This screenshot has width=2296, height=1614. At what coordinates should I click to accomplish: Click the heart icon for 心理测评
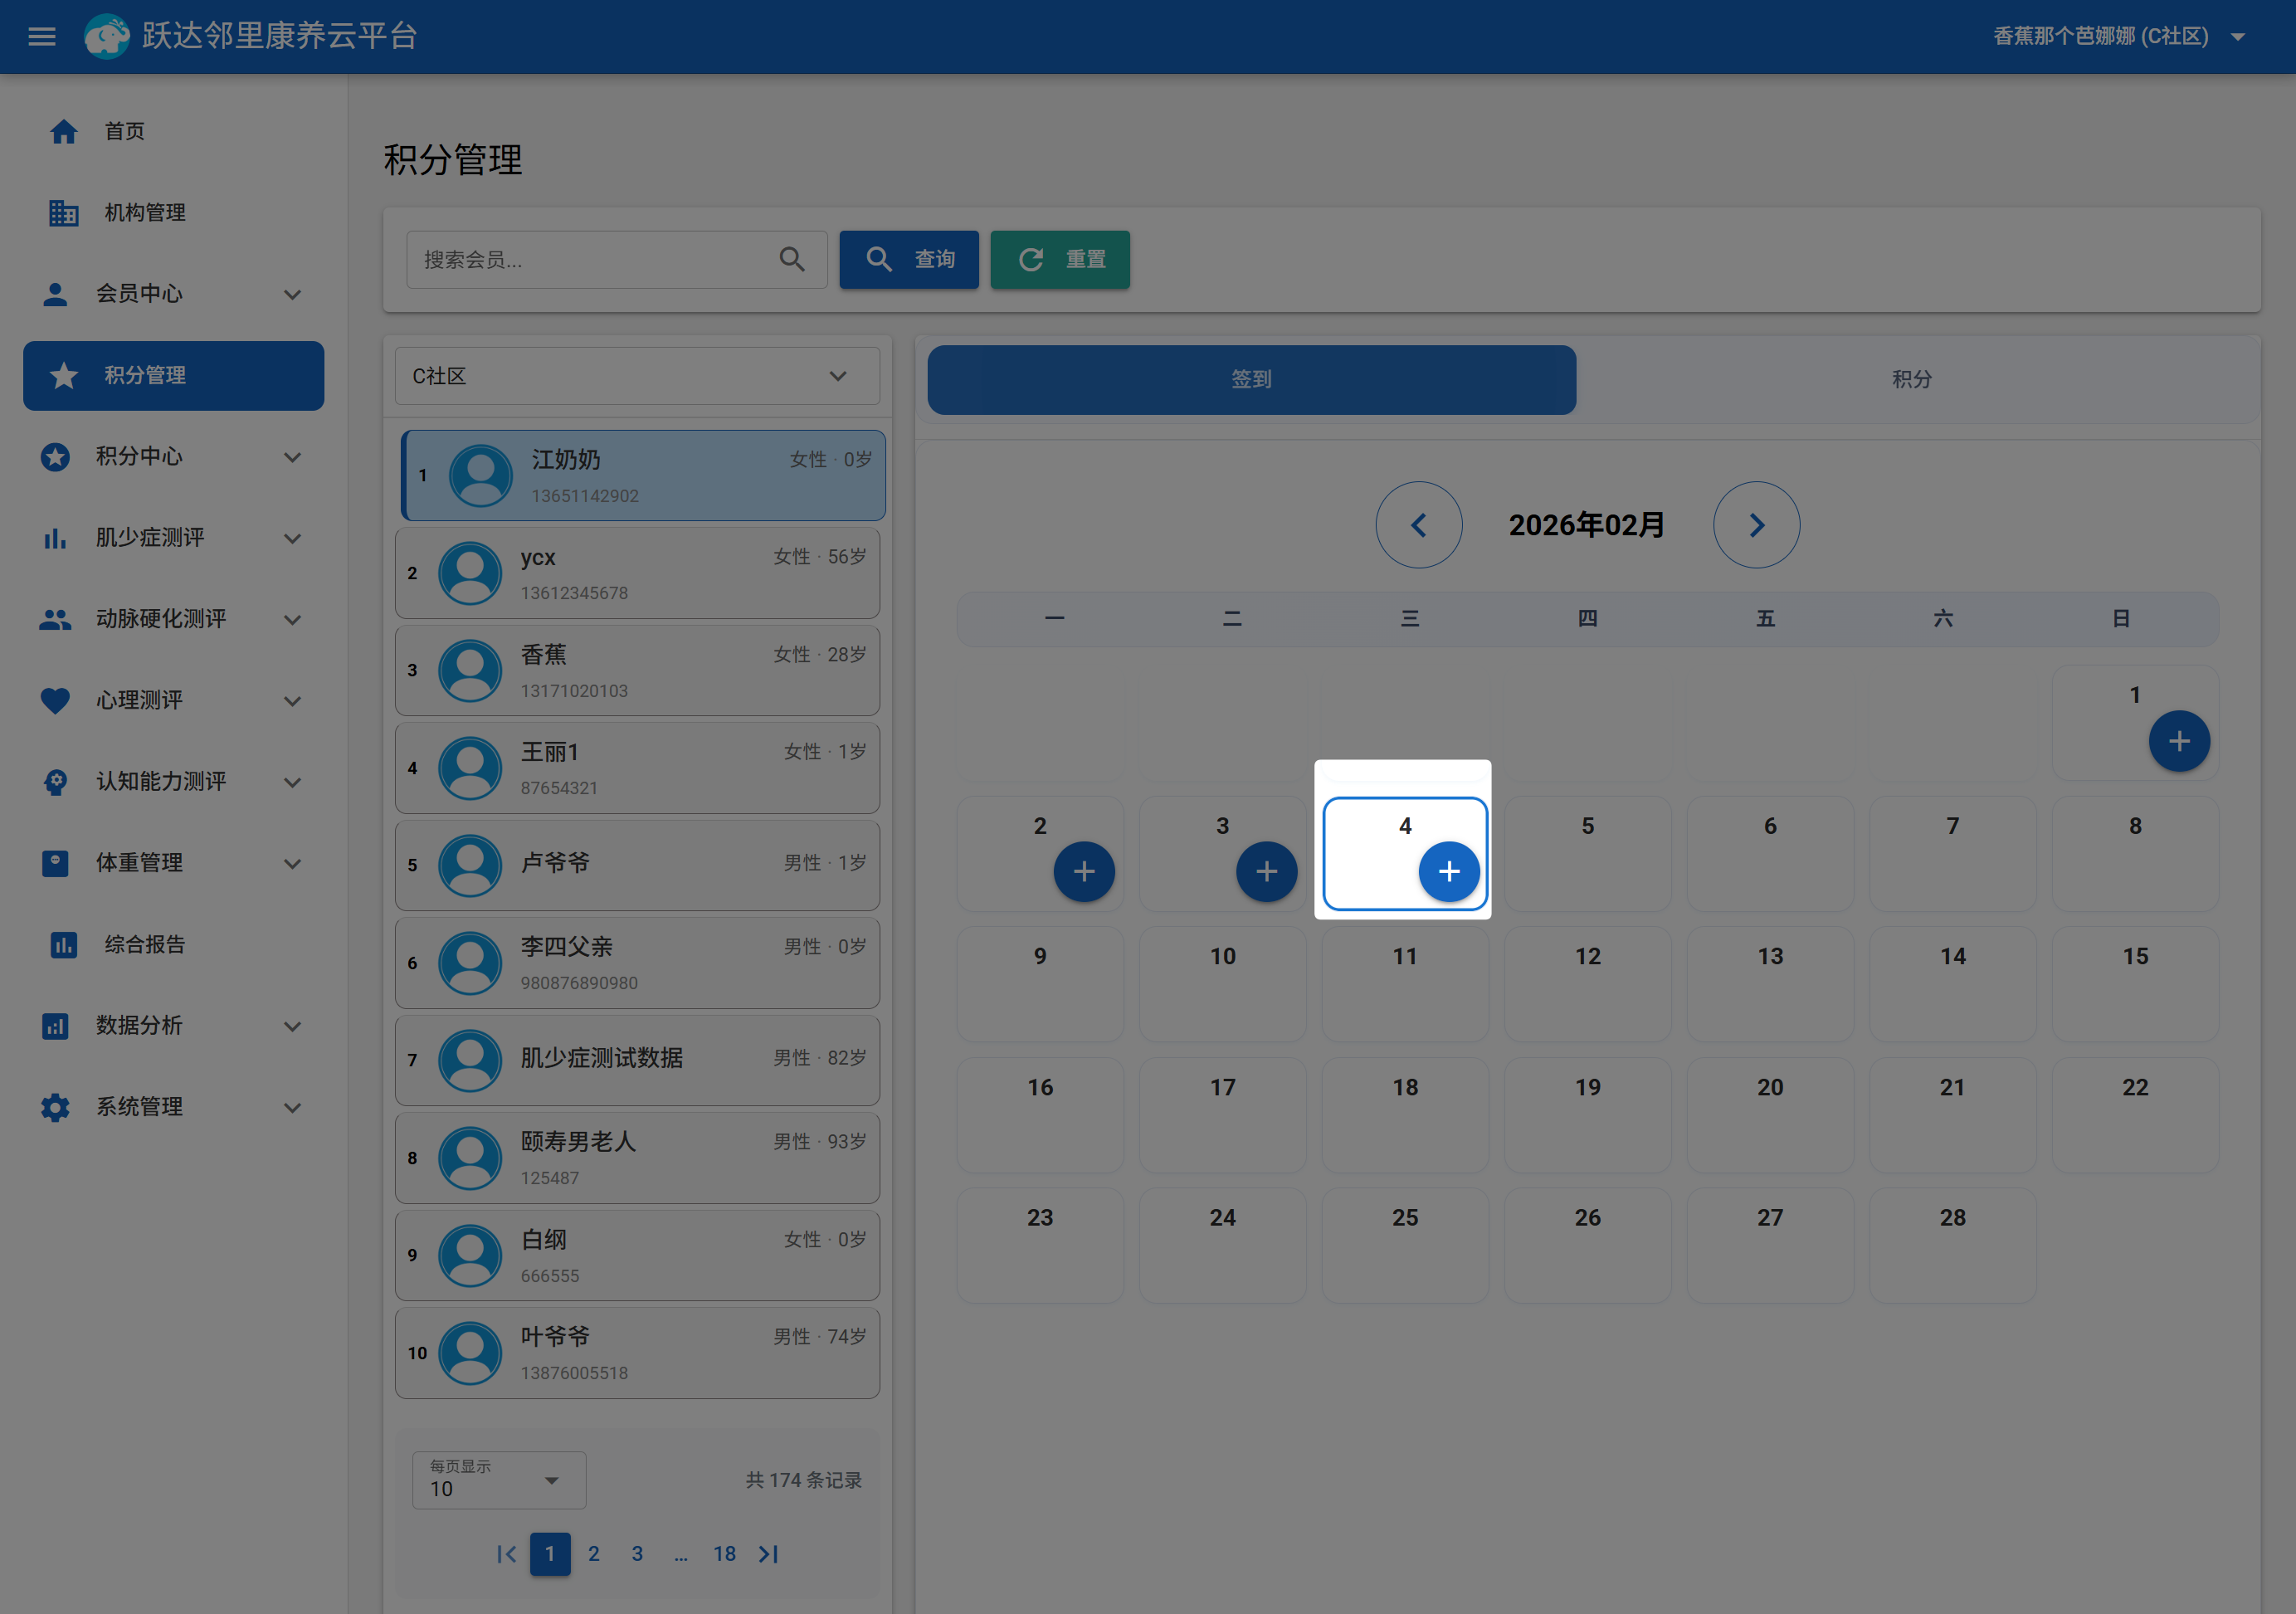pyautogui.click(x=55, y=701)
